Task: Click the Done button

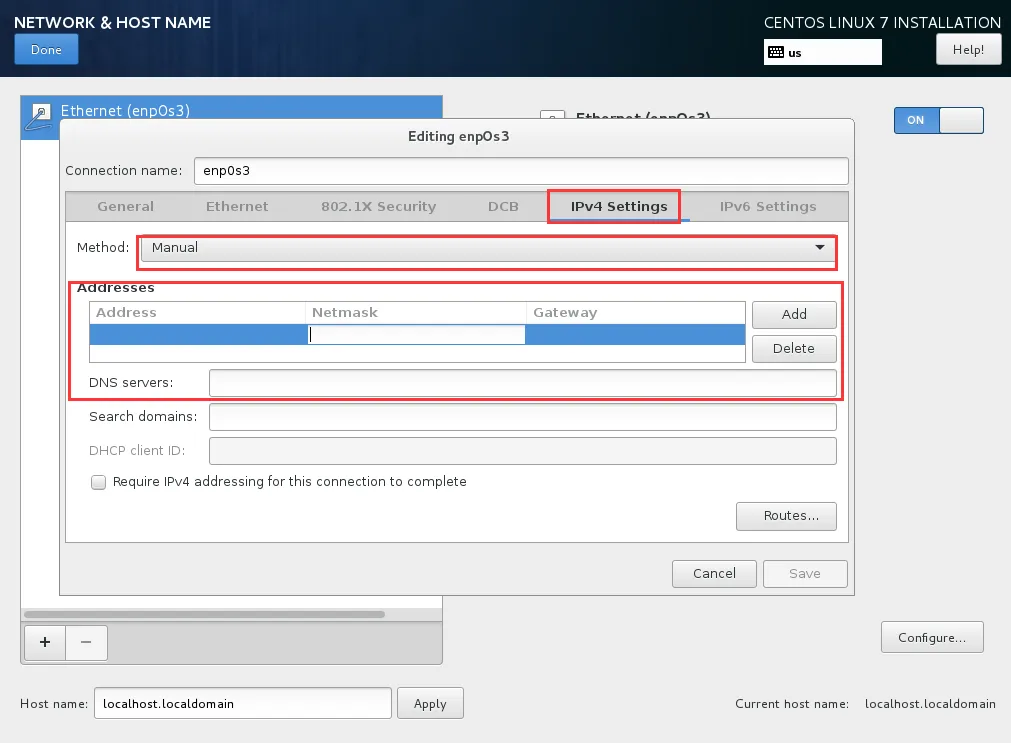Action: click(x=46, y=50)
